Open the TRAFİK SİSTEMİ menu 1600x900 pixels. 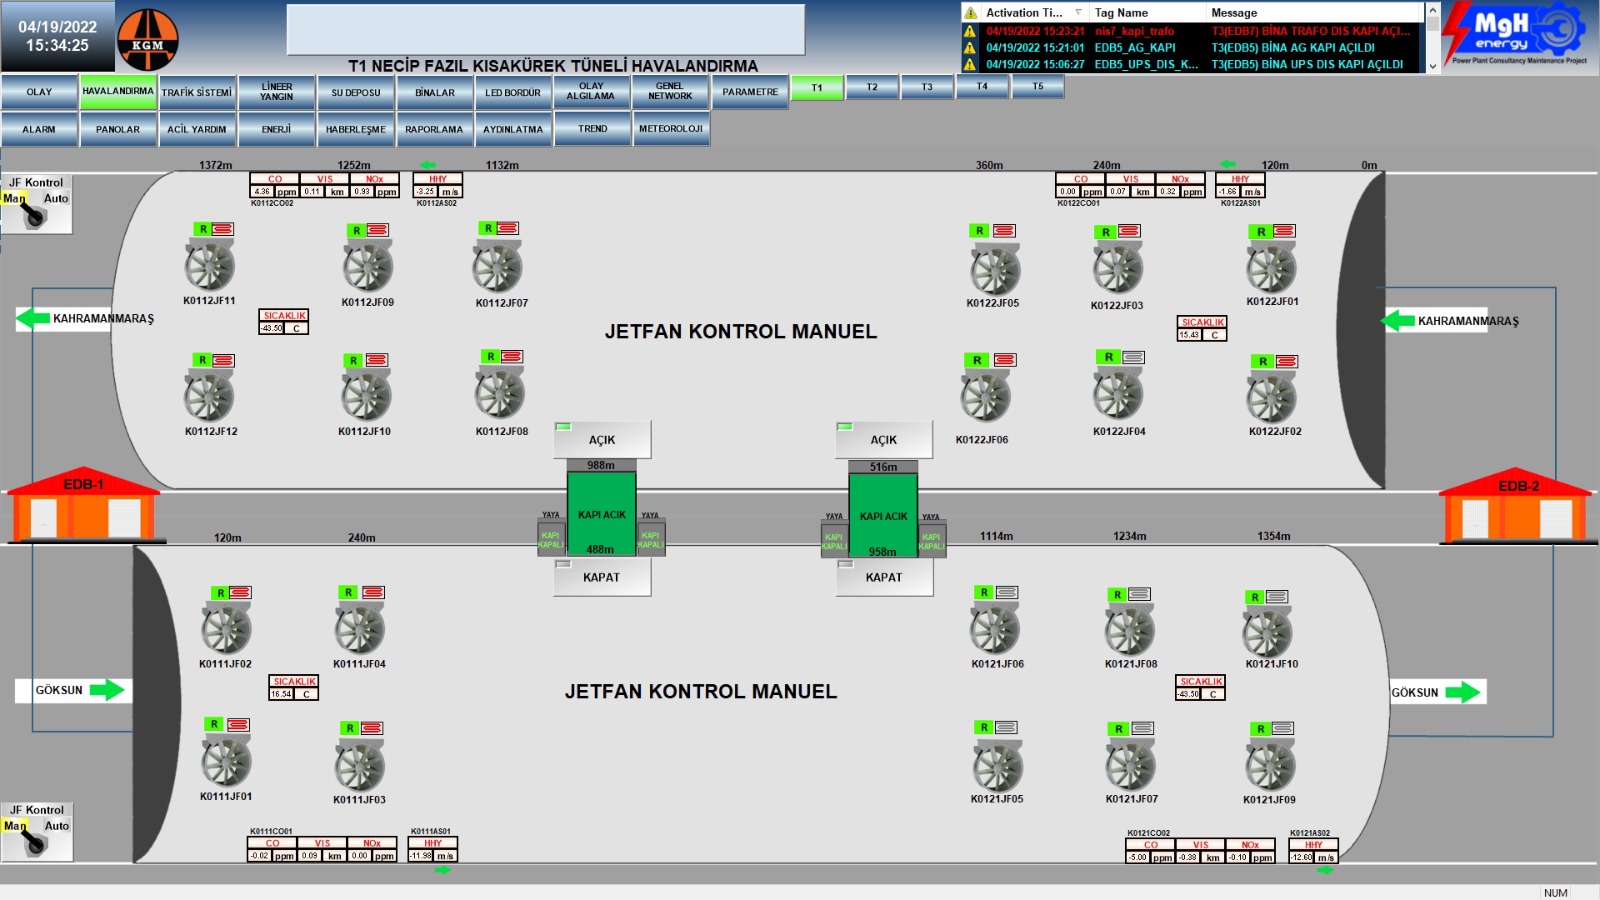click(x=197, y=92)
